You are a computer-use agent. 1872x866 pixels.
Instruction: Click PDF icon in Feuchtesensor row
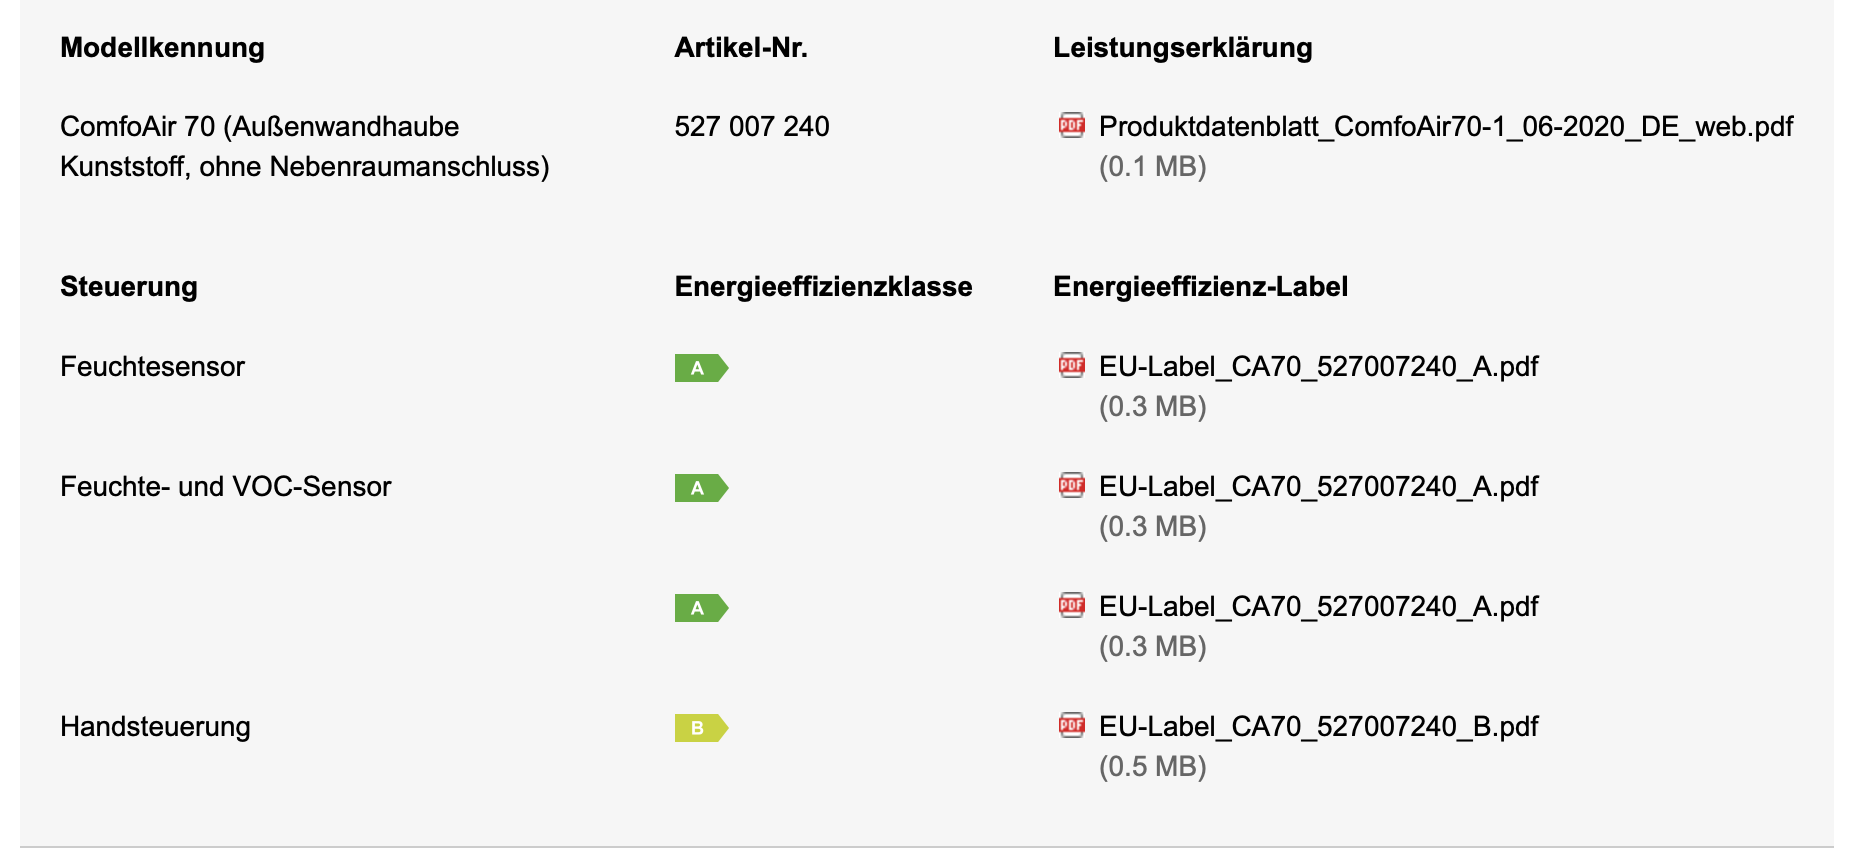point(1071,365)
